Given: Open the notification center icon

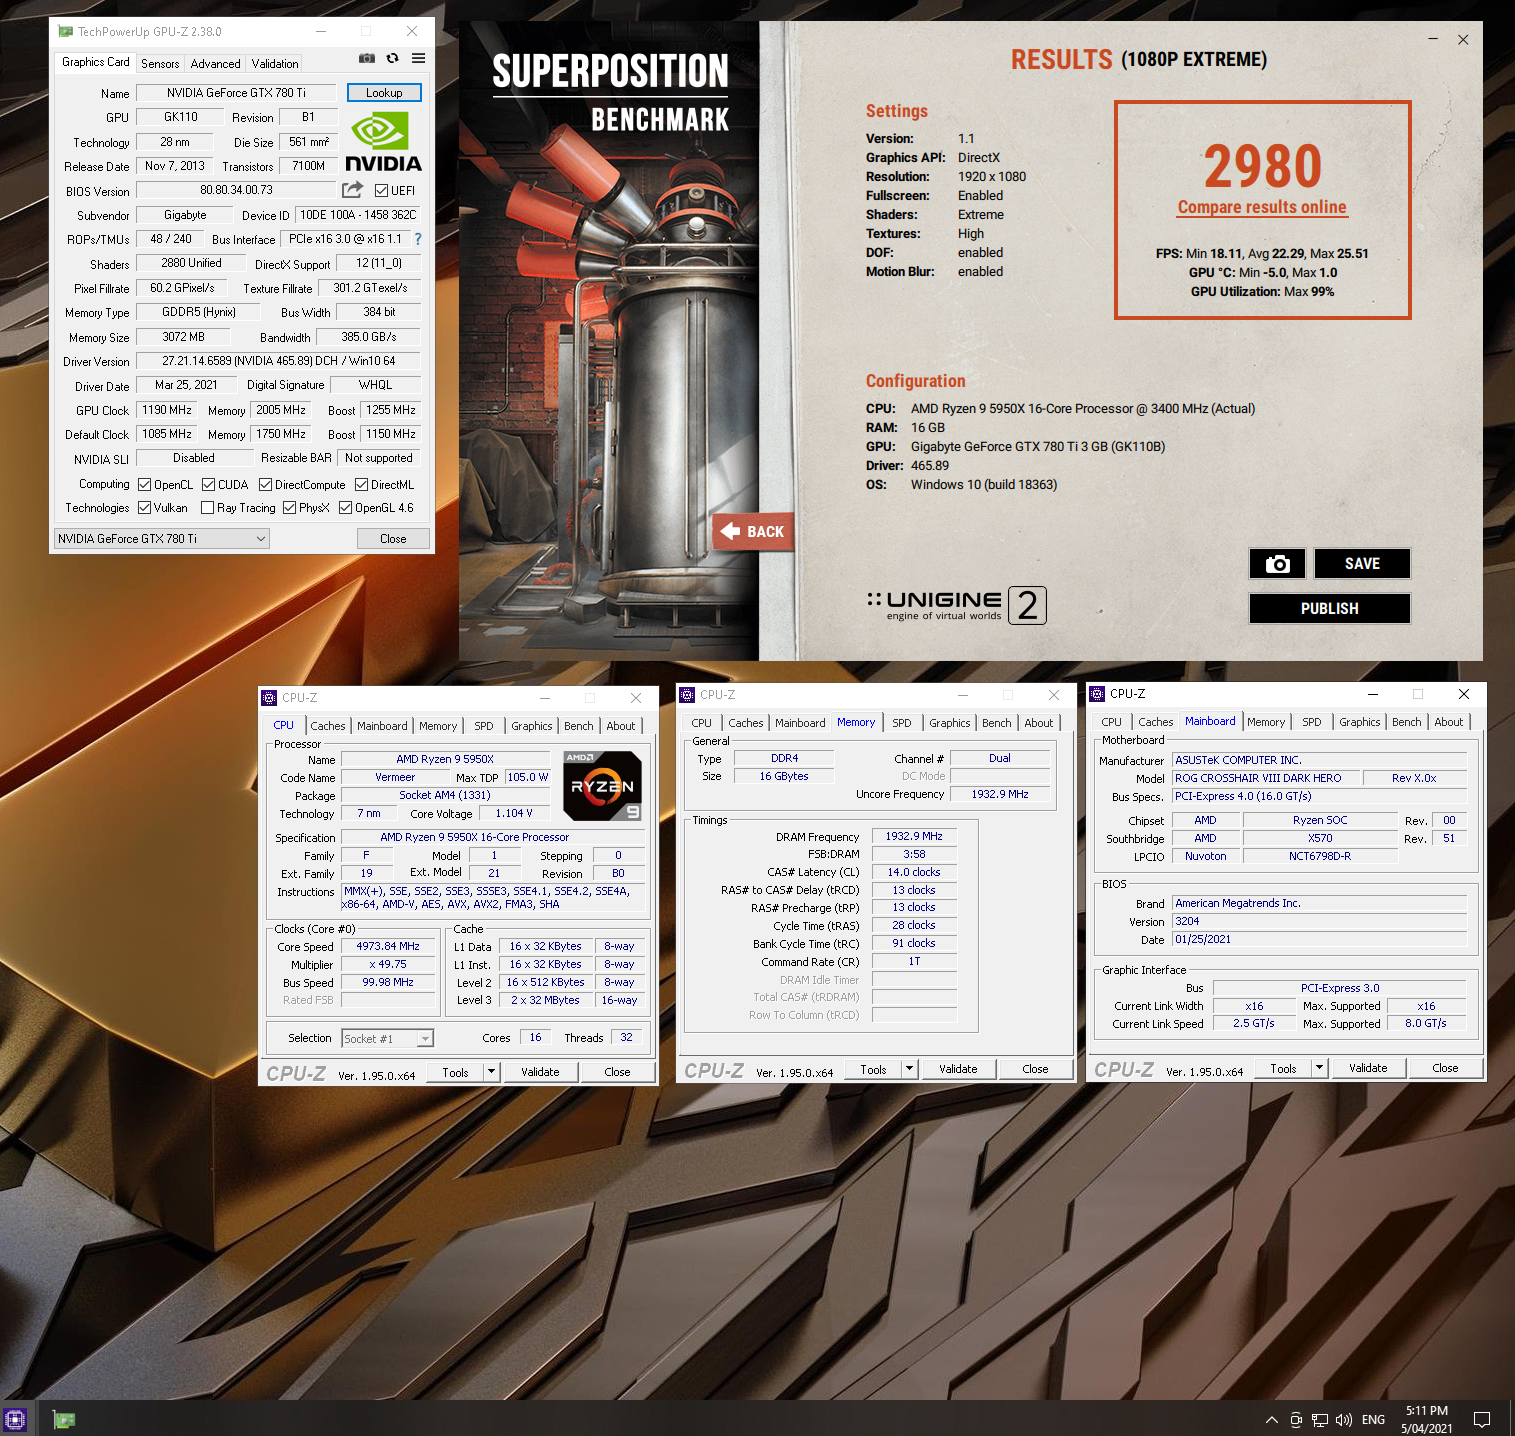Looking at the screenshot, I should coord(1482,1419).
